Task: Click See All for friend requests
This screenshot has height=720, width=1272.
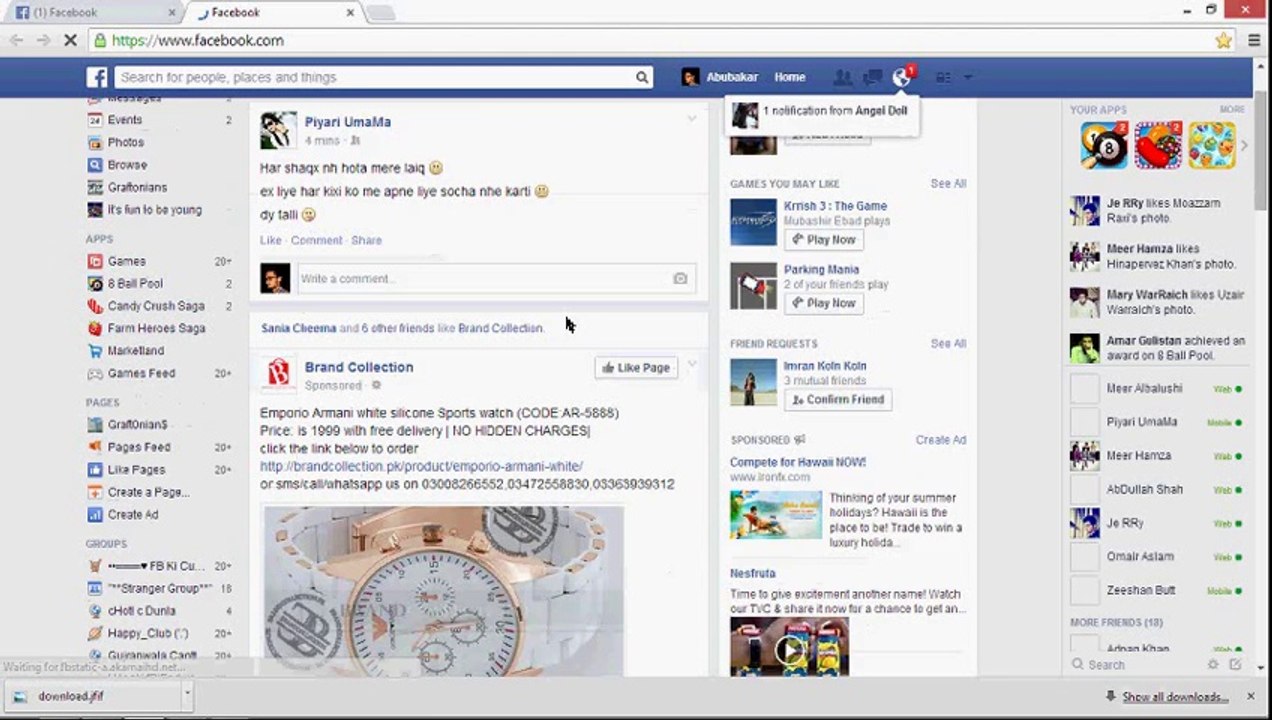Action: click(948, 344)
